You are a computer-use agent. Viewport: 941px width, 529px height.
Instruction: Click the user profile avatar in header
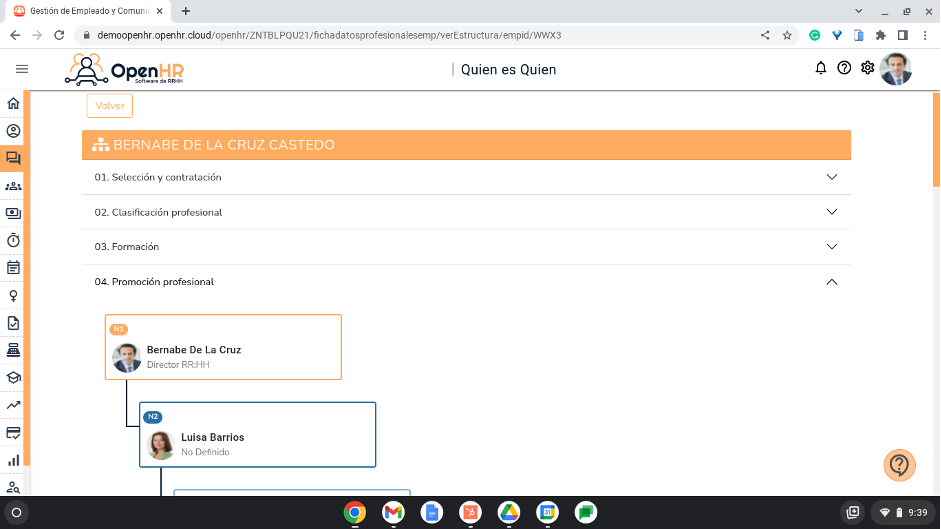[x=895, y=69]
